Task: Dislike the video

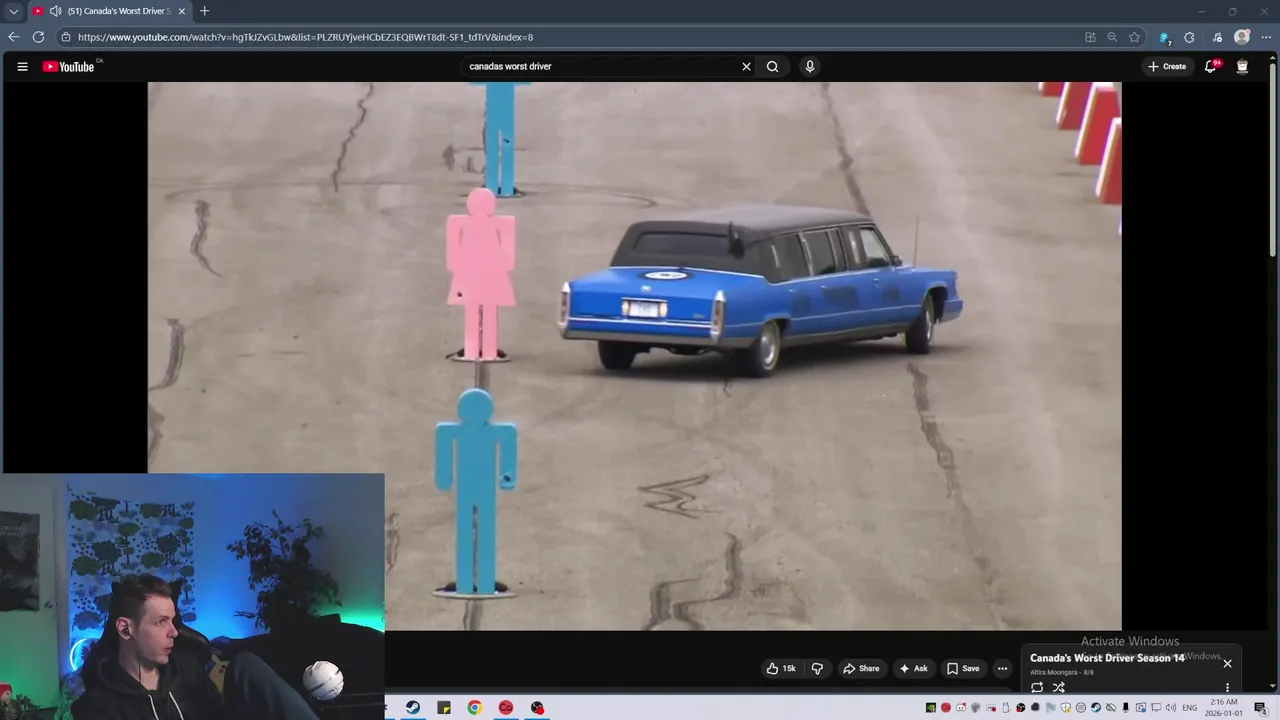Action: (817, 668)
